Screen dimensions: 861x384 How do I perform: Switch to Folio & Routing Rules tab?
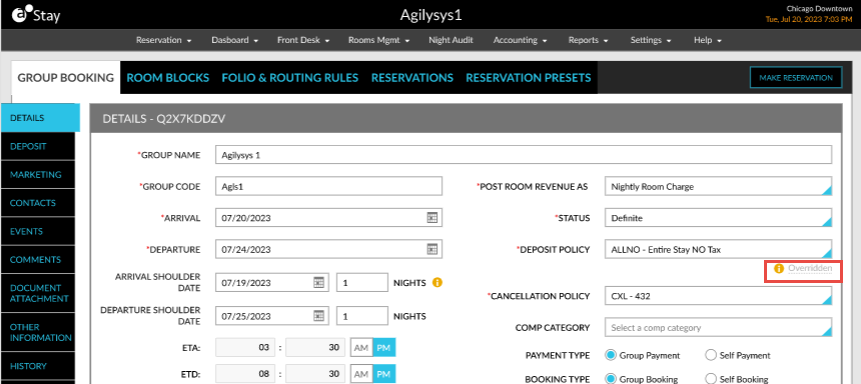click(x=290, y=78)
